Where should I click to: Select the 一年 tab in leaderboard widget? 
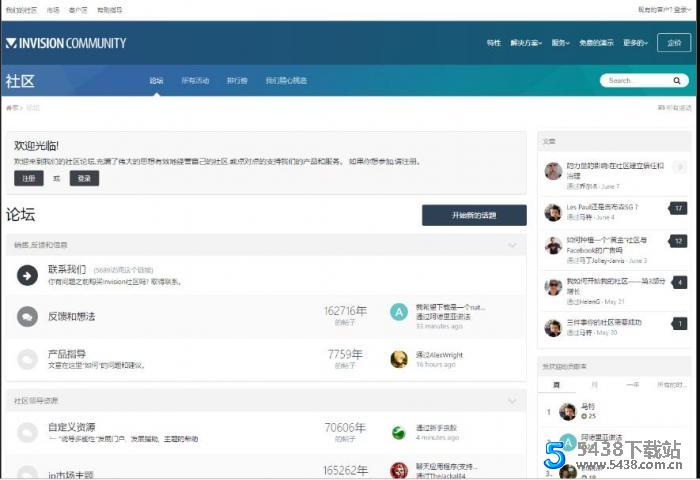click(632, 385)
